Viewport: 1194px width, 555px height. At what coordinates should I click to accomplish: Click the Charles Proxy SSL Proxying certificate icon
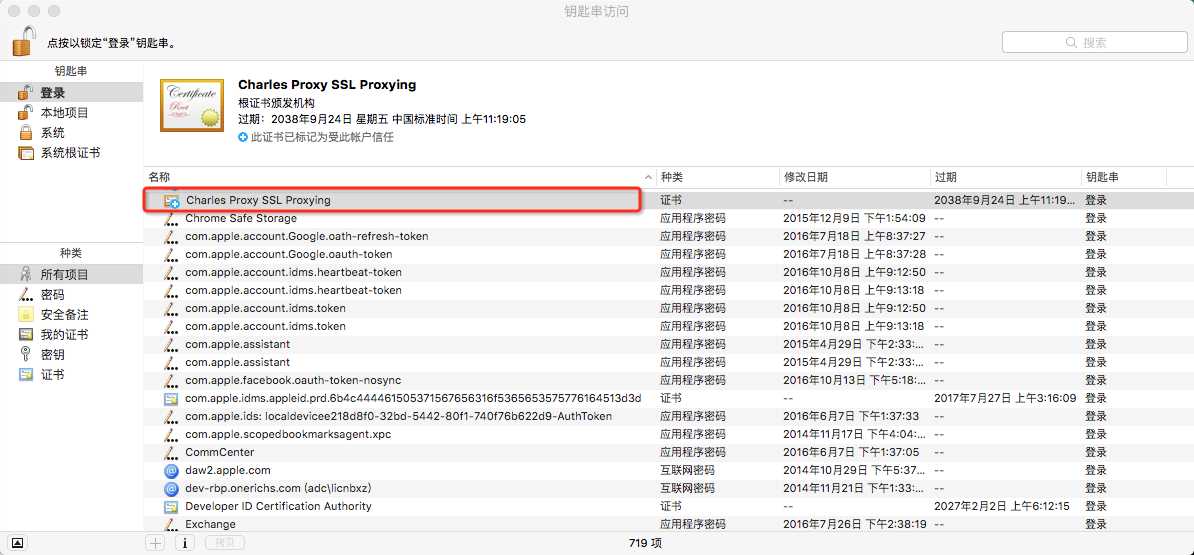(x=172, y=201)
